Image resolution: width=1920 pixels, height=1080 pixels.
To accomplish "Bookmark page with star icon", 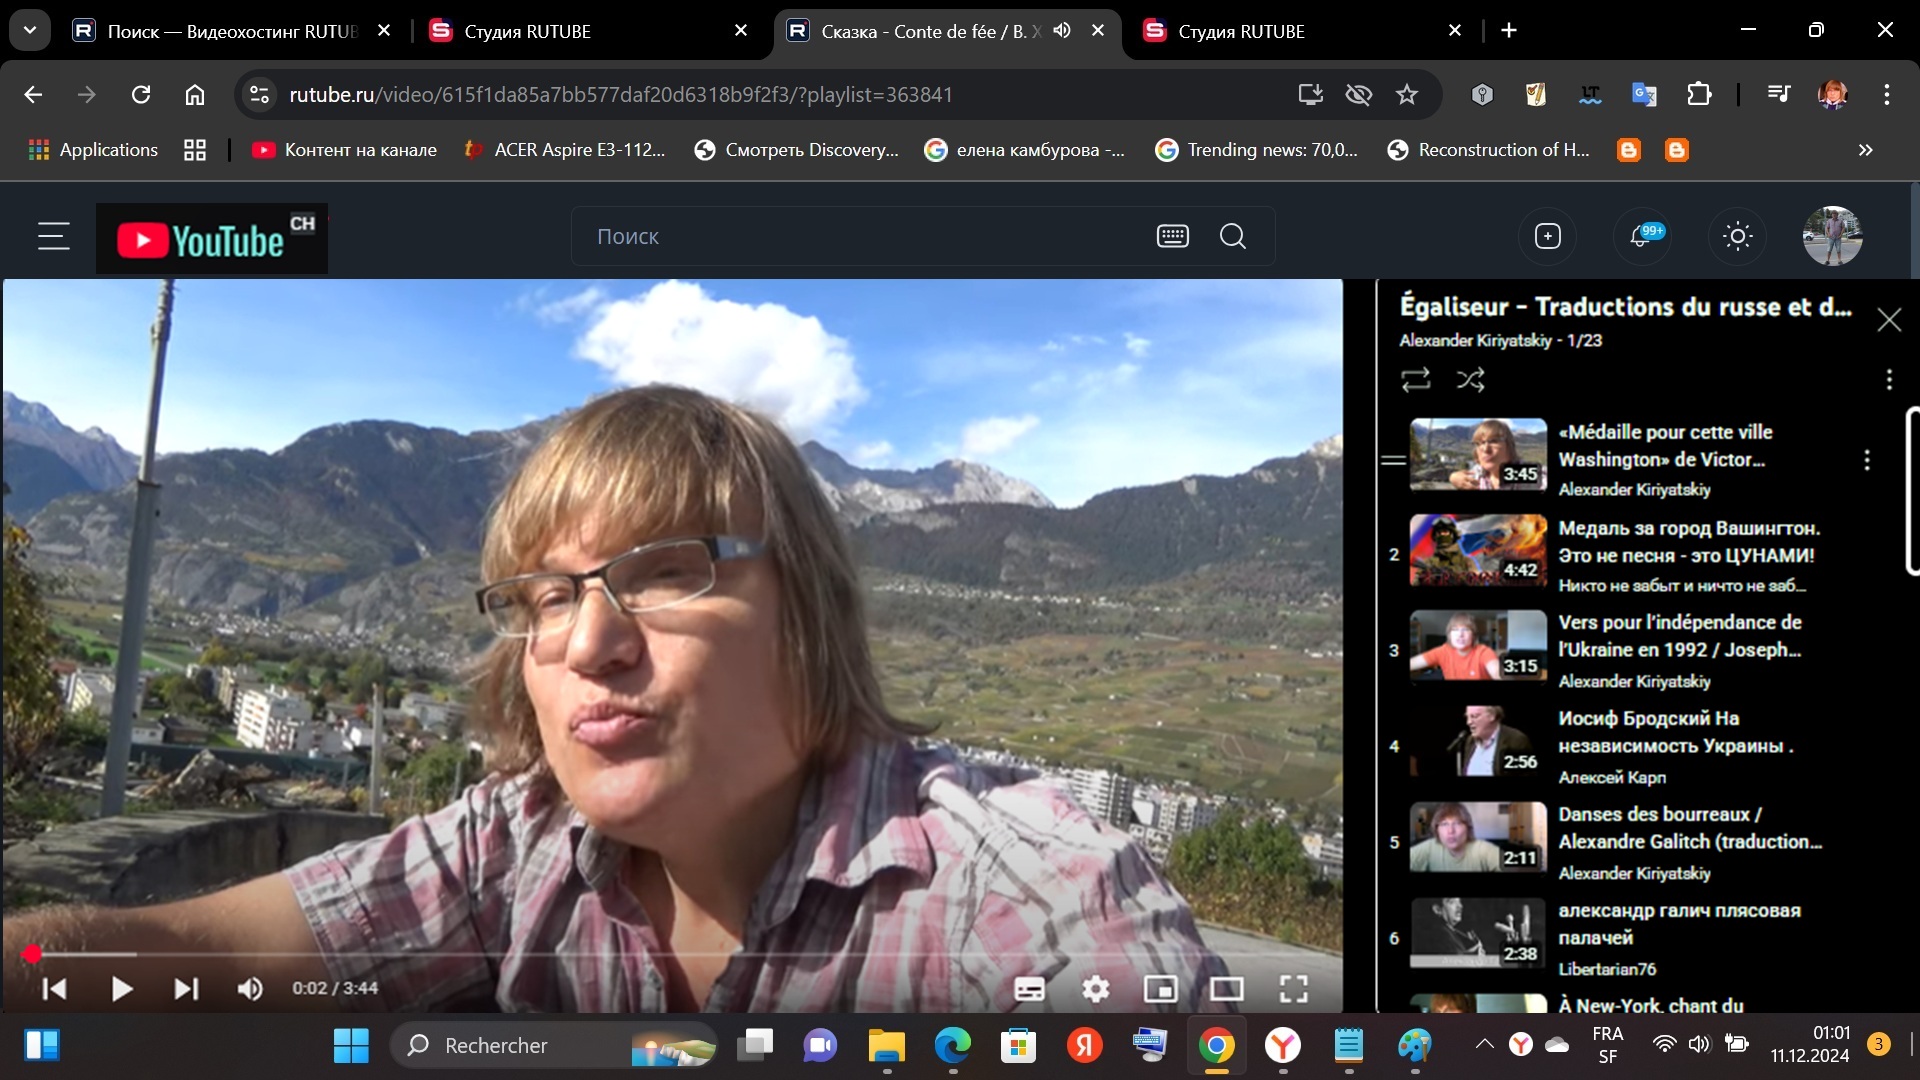I will [x=1407, y=94].
